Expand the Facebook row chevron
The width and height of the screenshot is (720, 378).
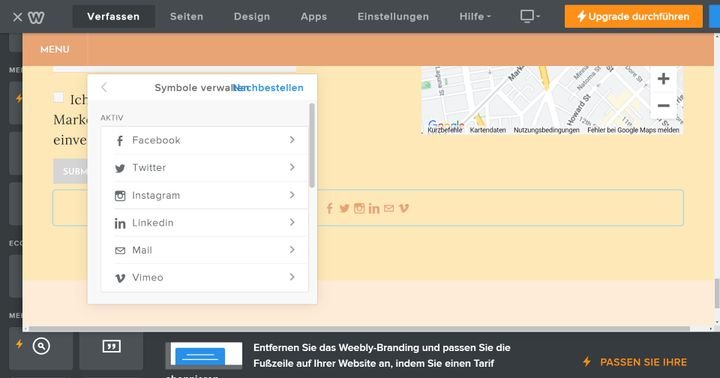292,140
